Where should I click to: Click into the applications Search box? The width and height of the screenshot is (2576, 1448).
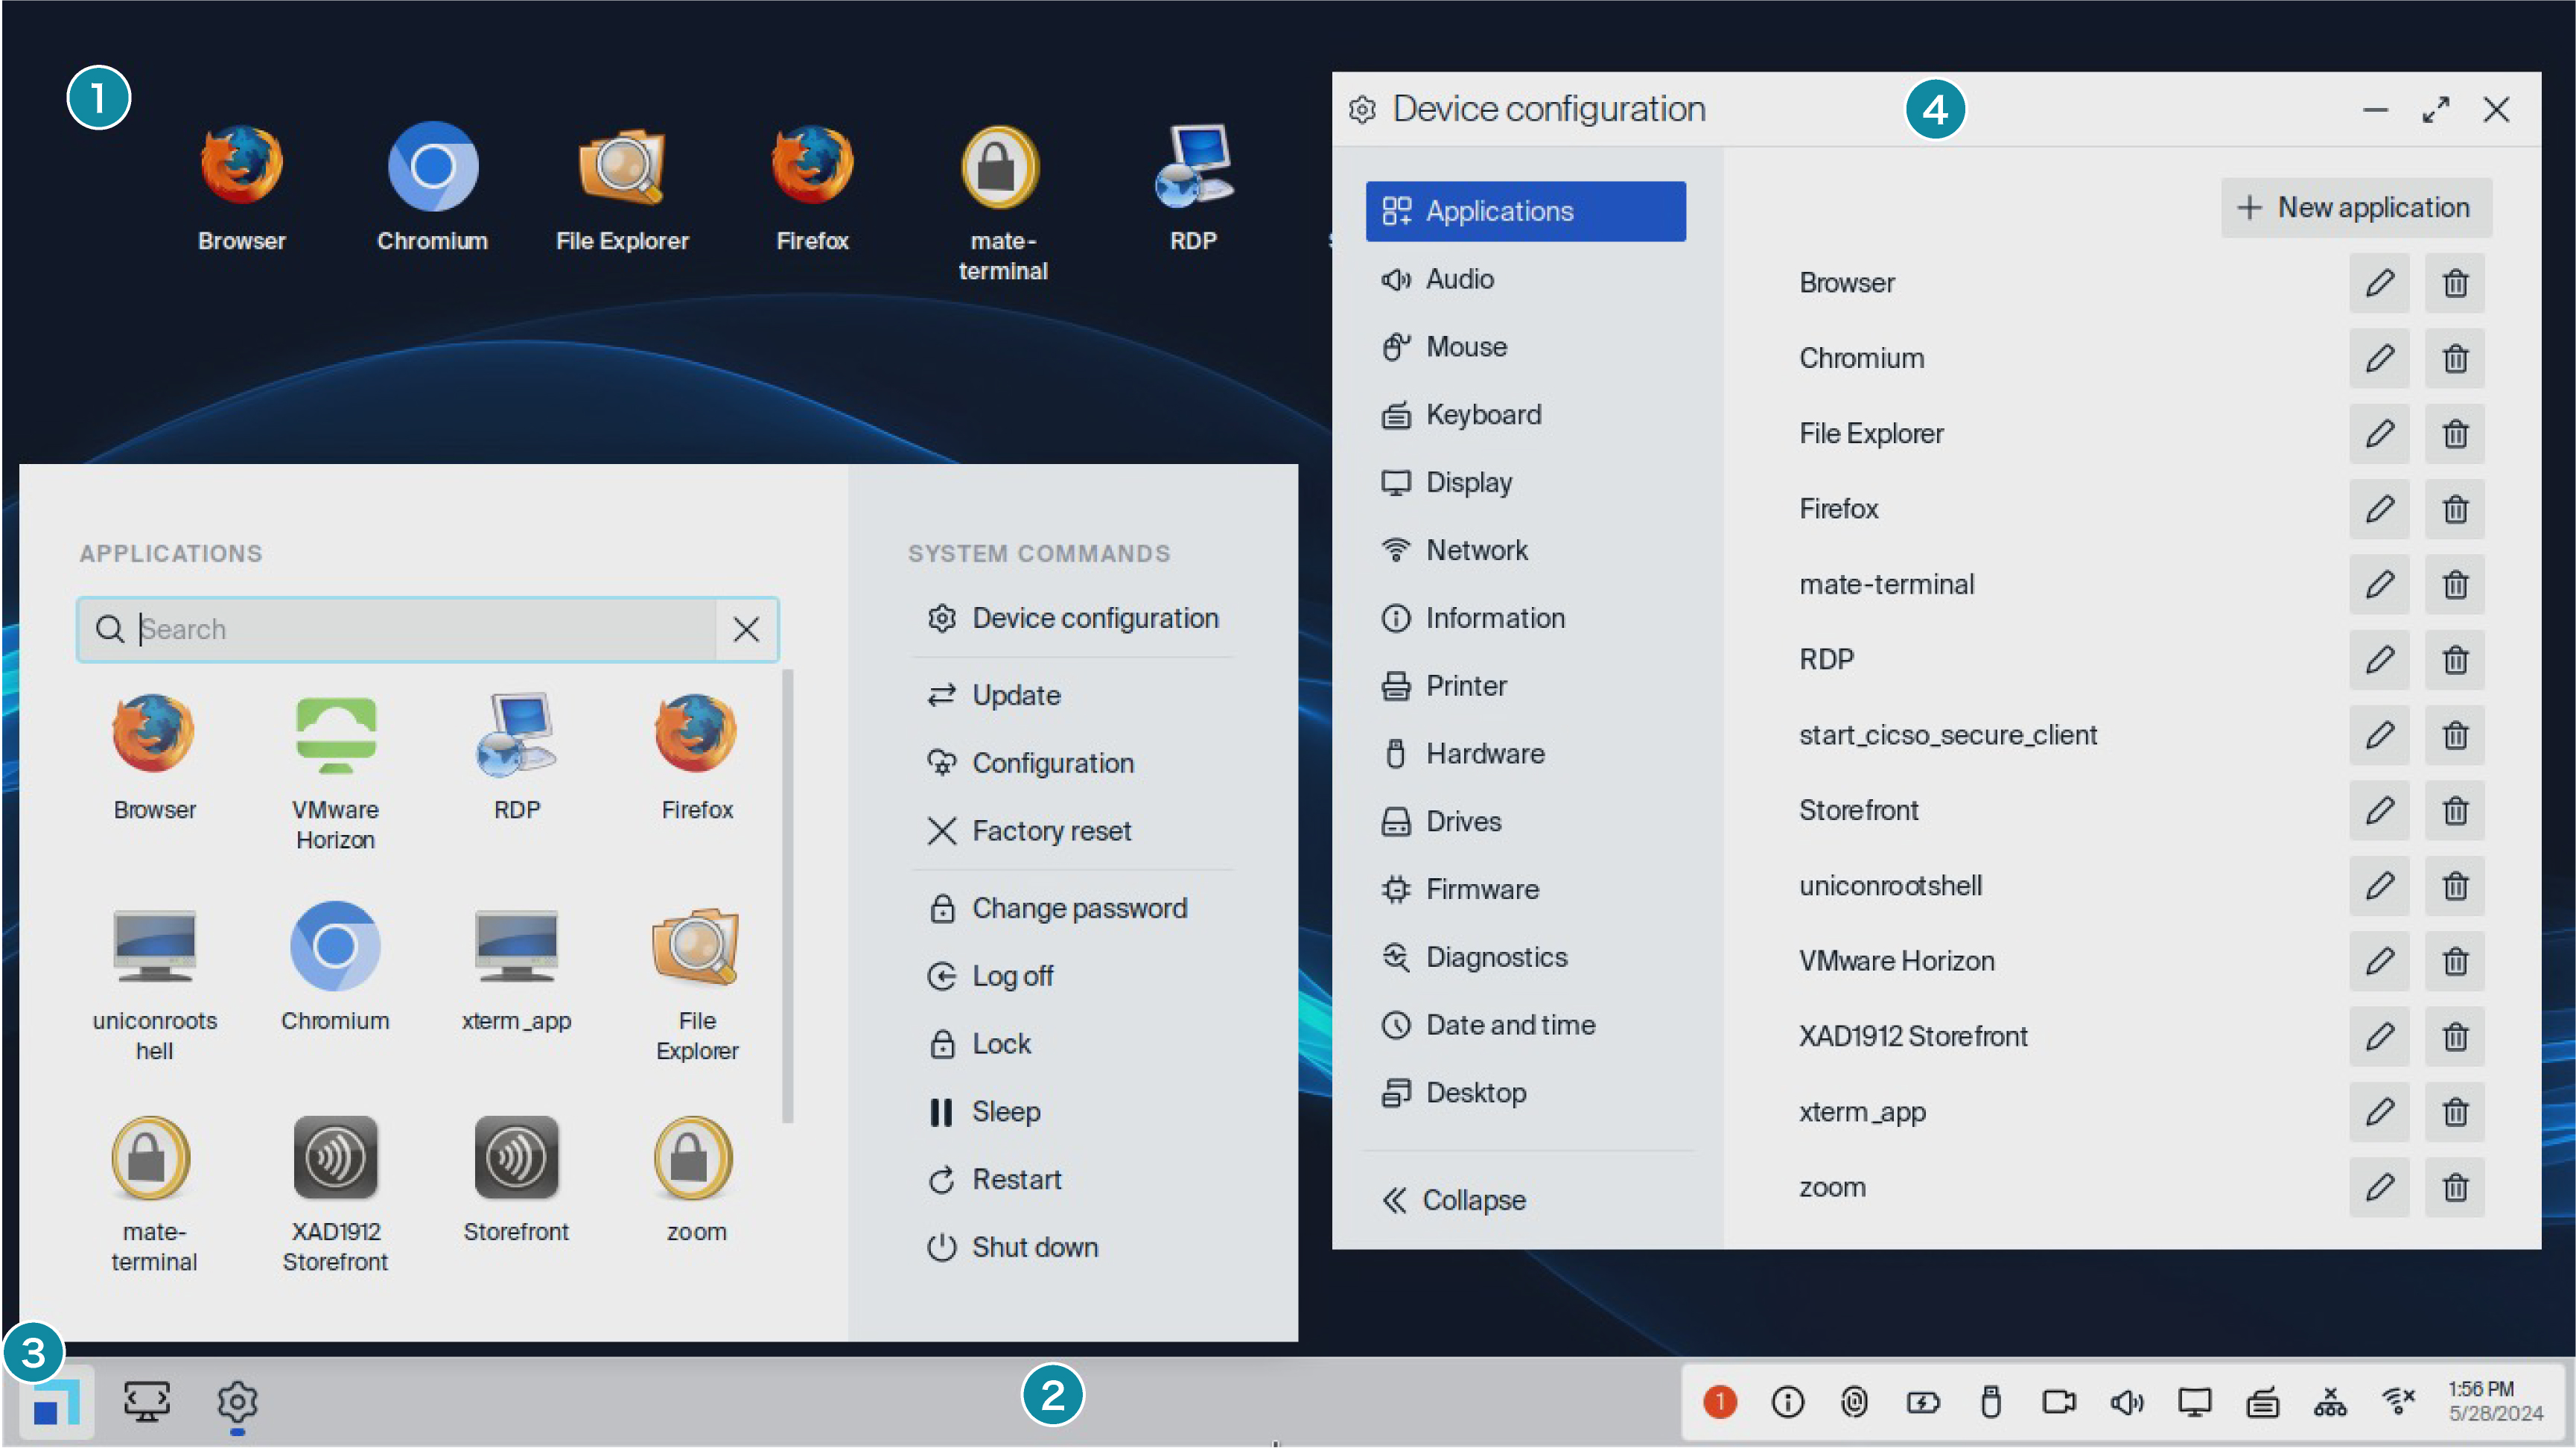(x=420, y=629)
